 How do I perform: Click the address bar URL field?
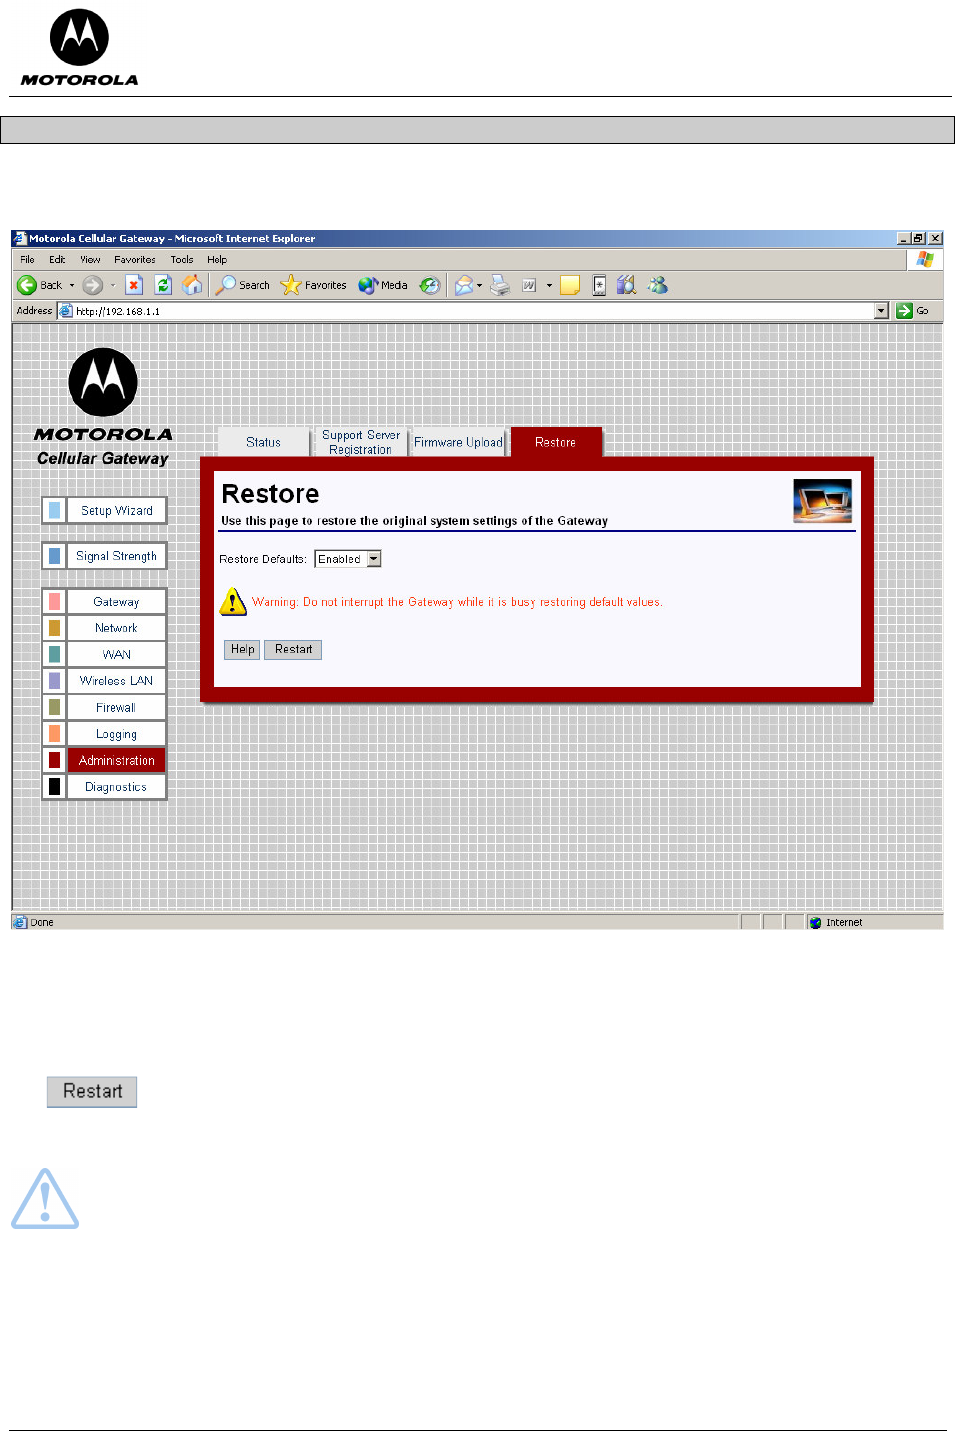click(x=473, y=310)
